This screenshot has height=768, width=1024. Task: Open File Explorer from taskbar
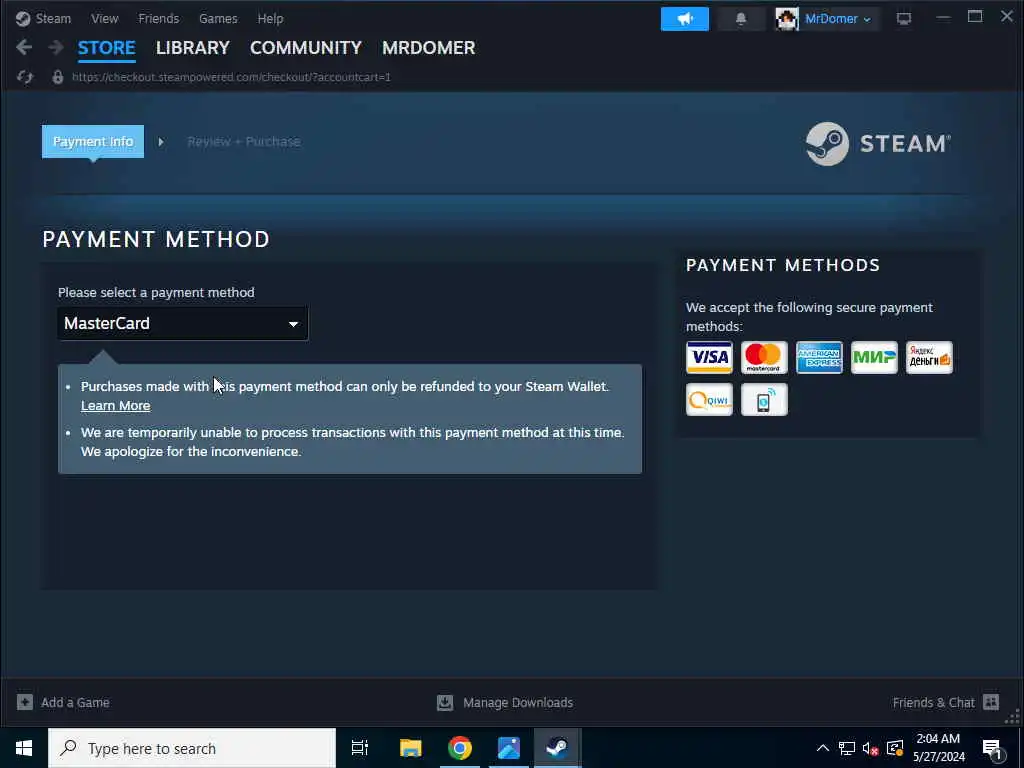(x=411, y=748)
